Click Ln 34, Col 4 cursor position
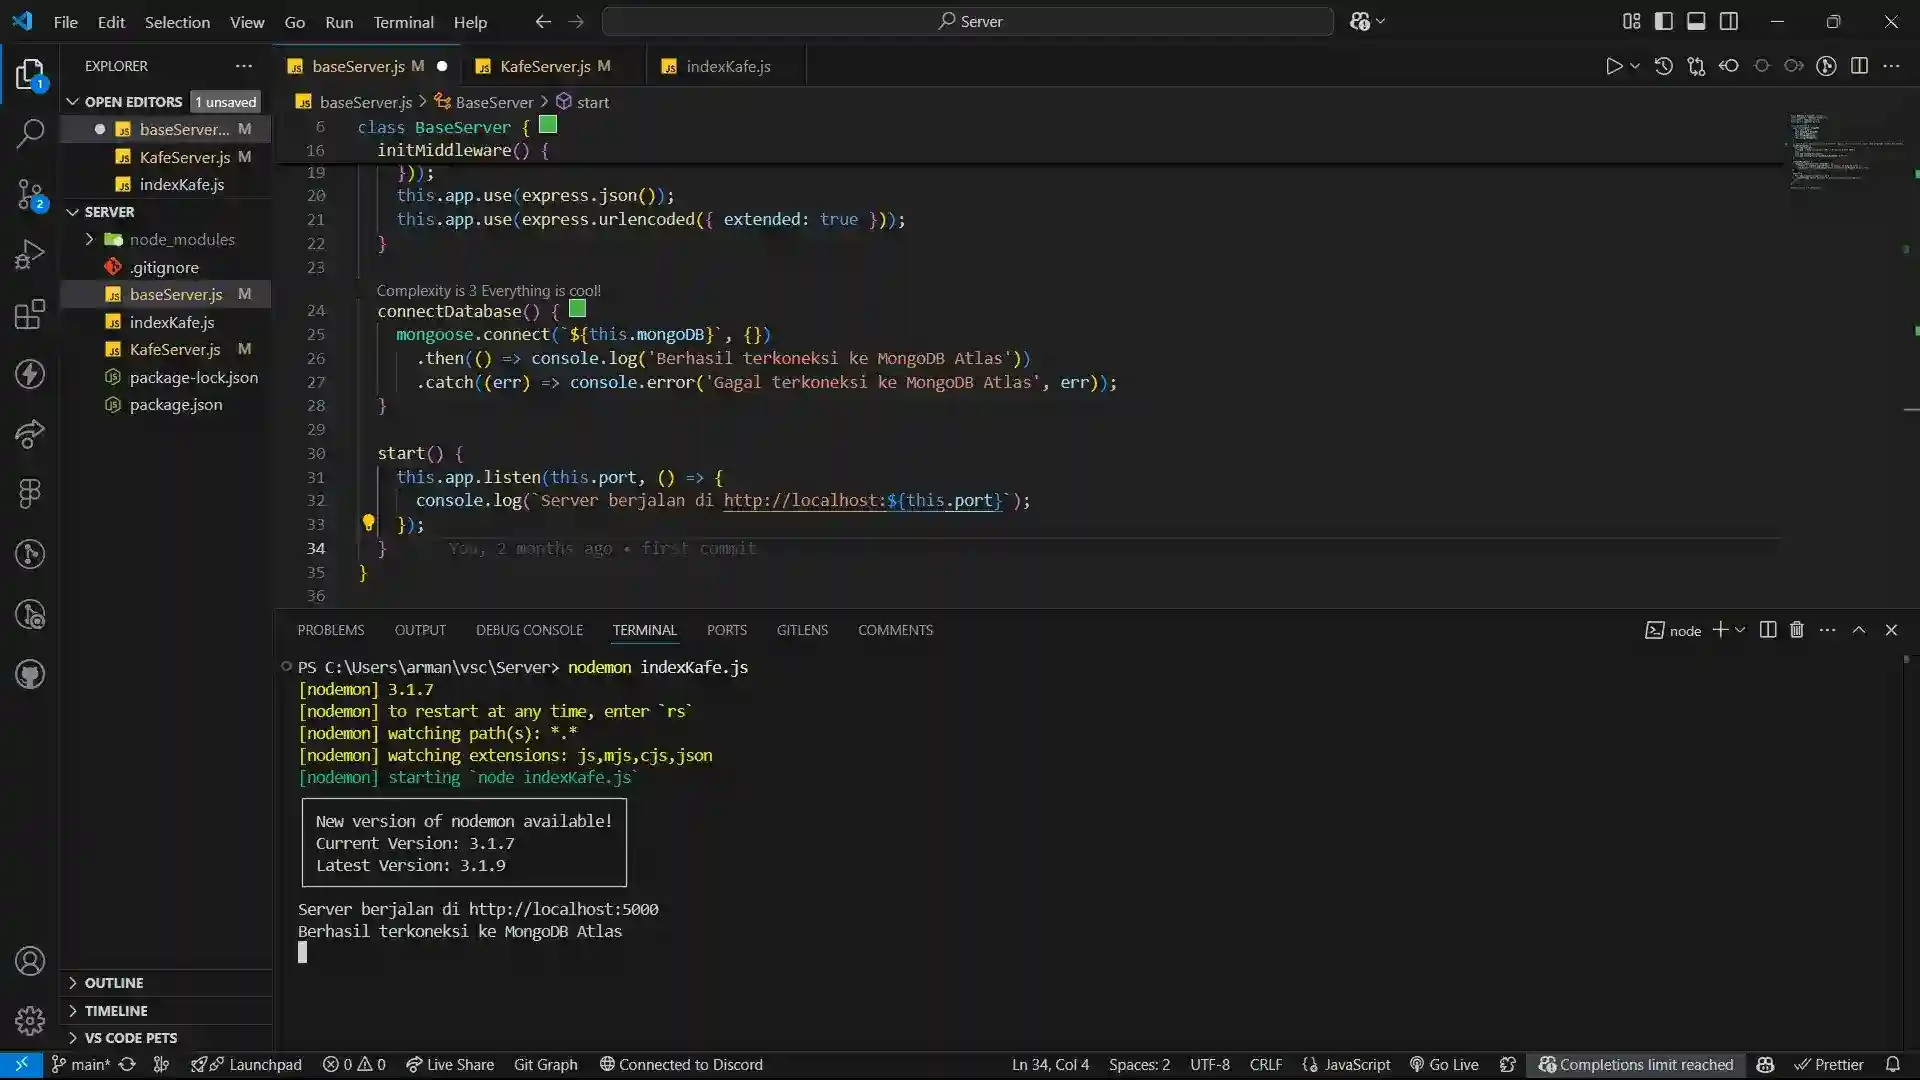The height and width of the screenshot is (1080, 1920). 1050,1065
